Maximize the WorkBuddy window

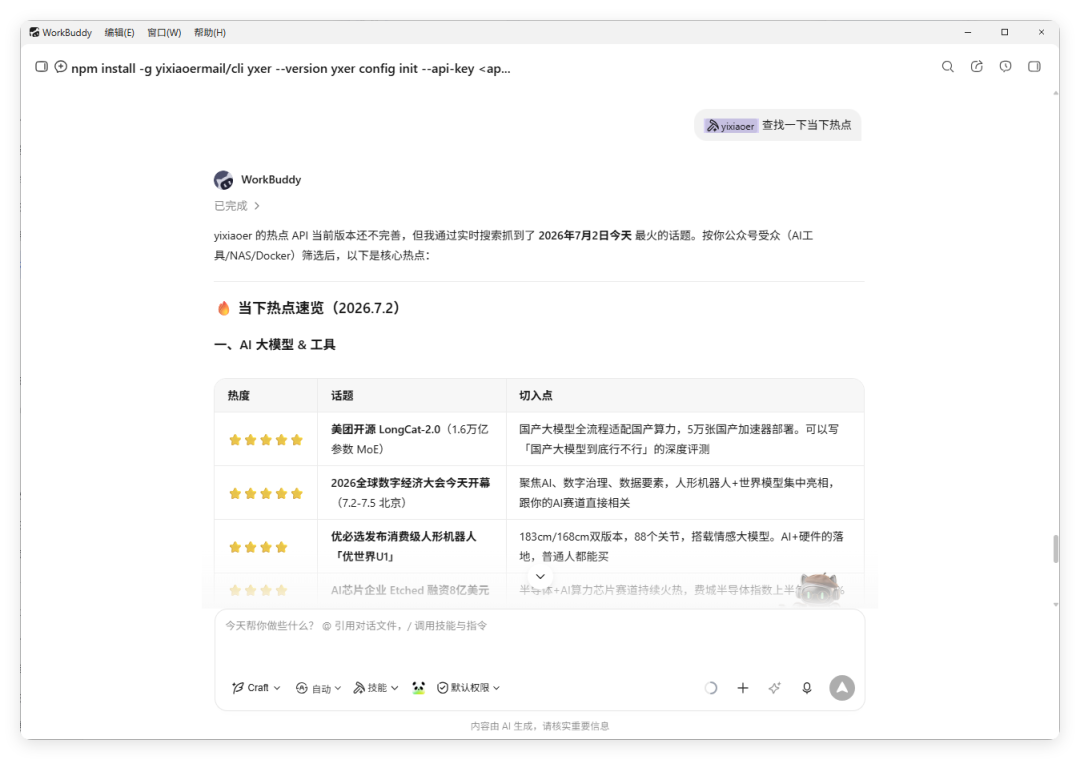pos(1004,32)
